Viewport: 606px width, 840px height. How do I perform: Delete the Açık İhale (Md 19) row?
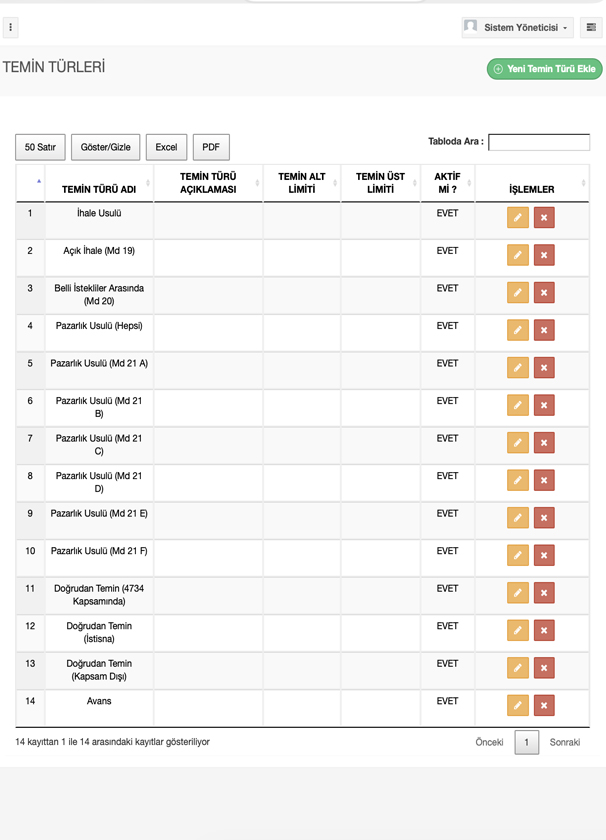544,255
